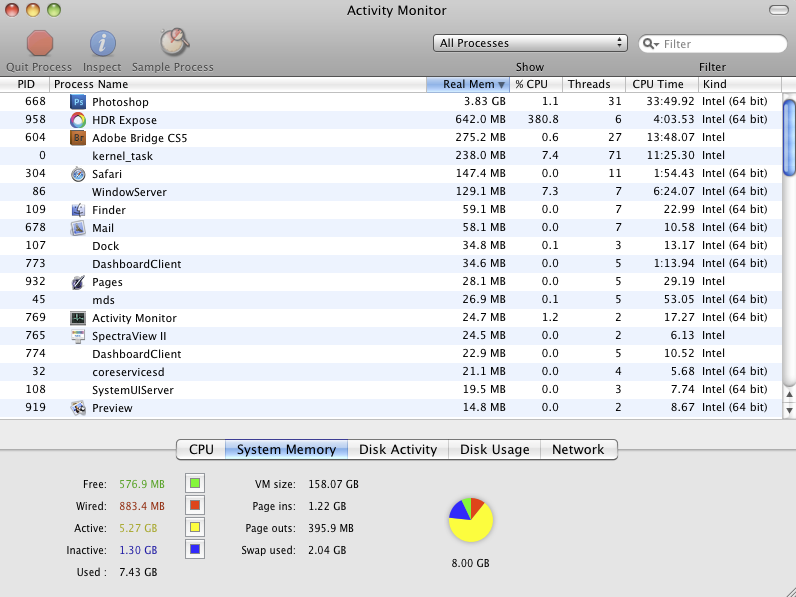Select the Safari compass icon
The height and width of the screenshot is (597, 796).
(x=78, y=174)
